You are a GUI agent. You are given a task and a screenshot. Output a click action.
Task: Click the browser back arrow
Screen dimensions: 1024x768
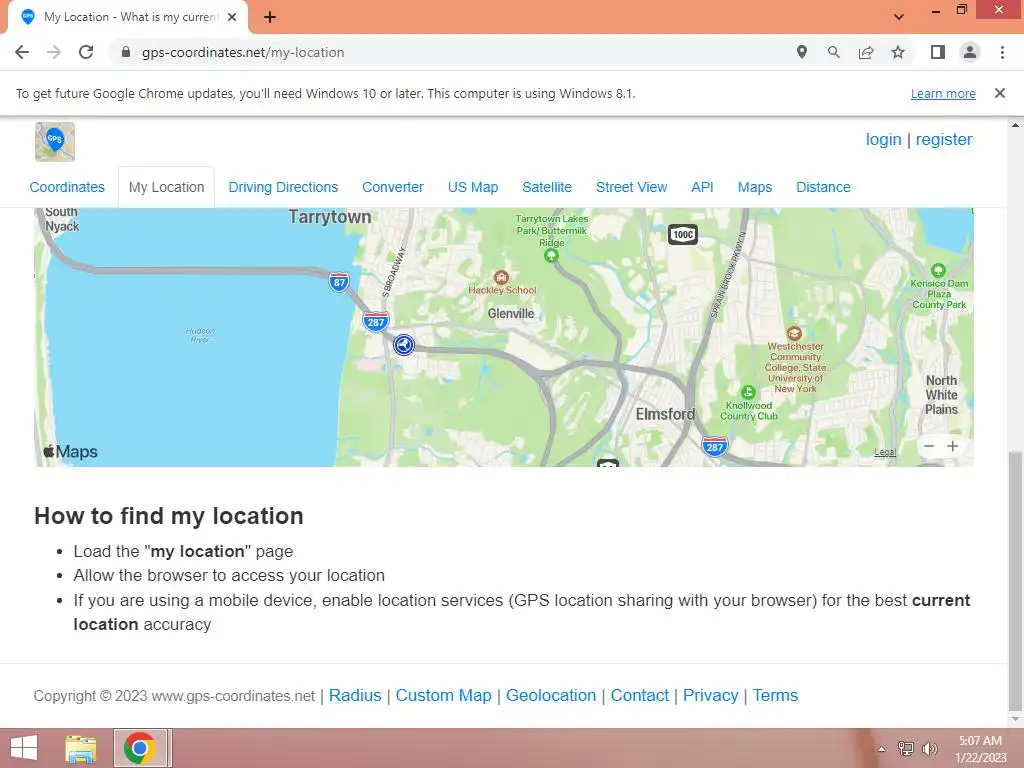(22, 52)
